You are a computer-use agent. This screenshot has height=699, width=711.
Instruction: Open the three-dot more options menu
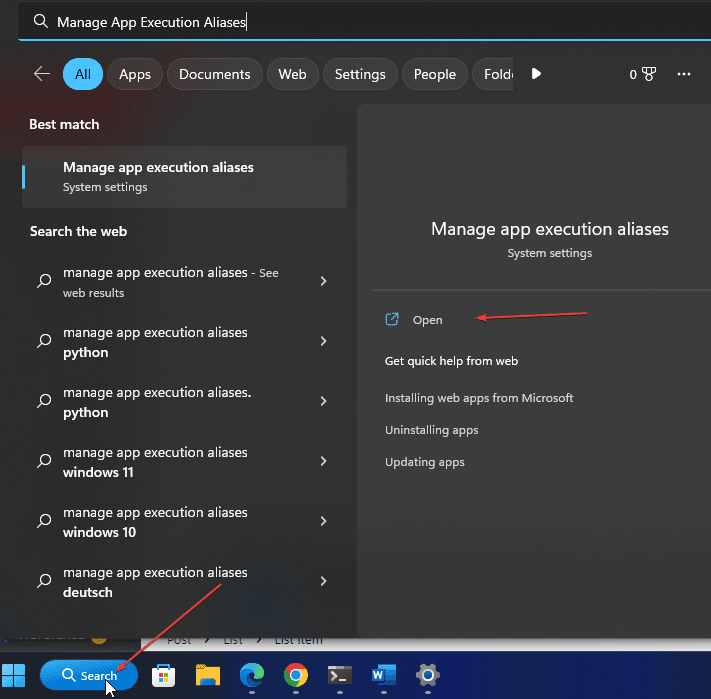pos(684,74)
